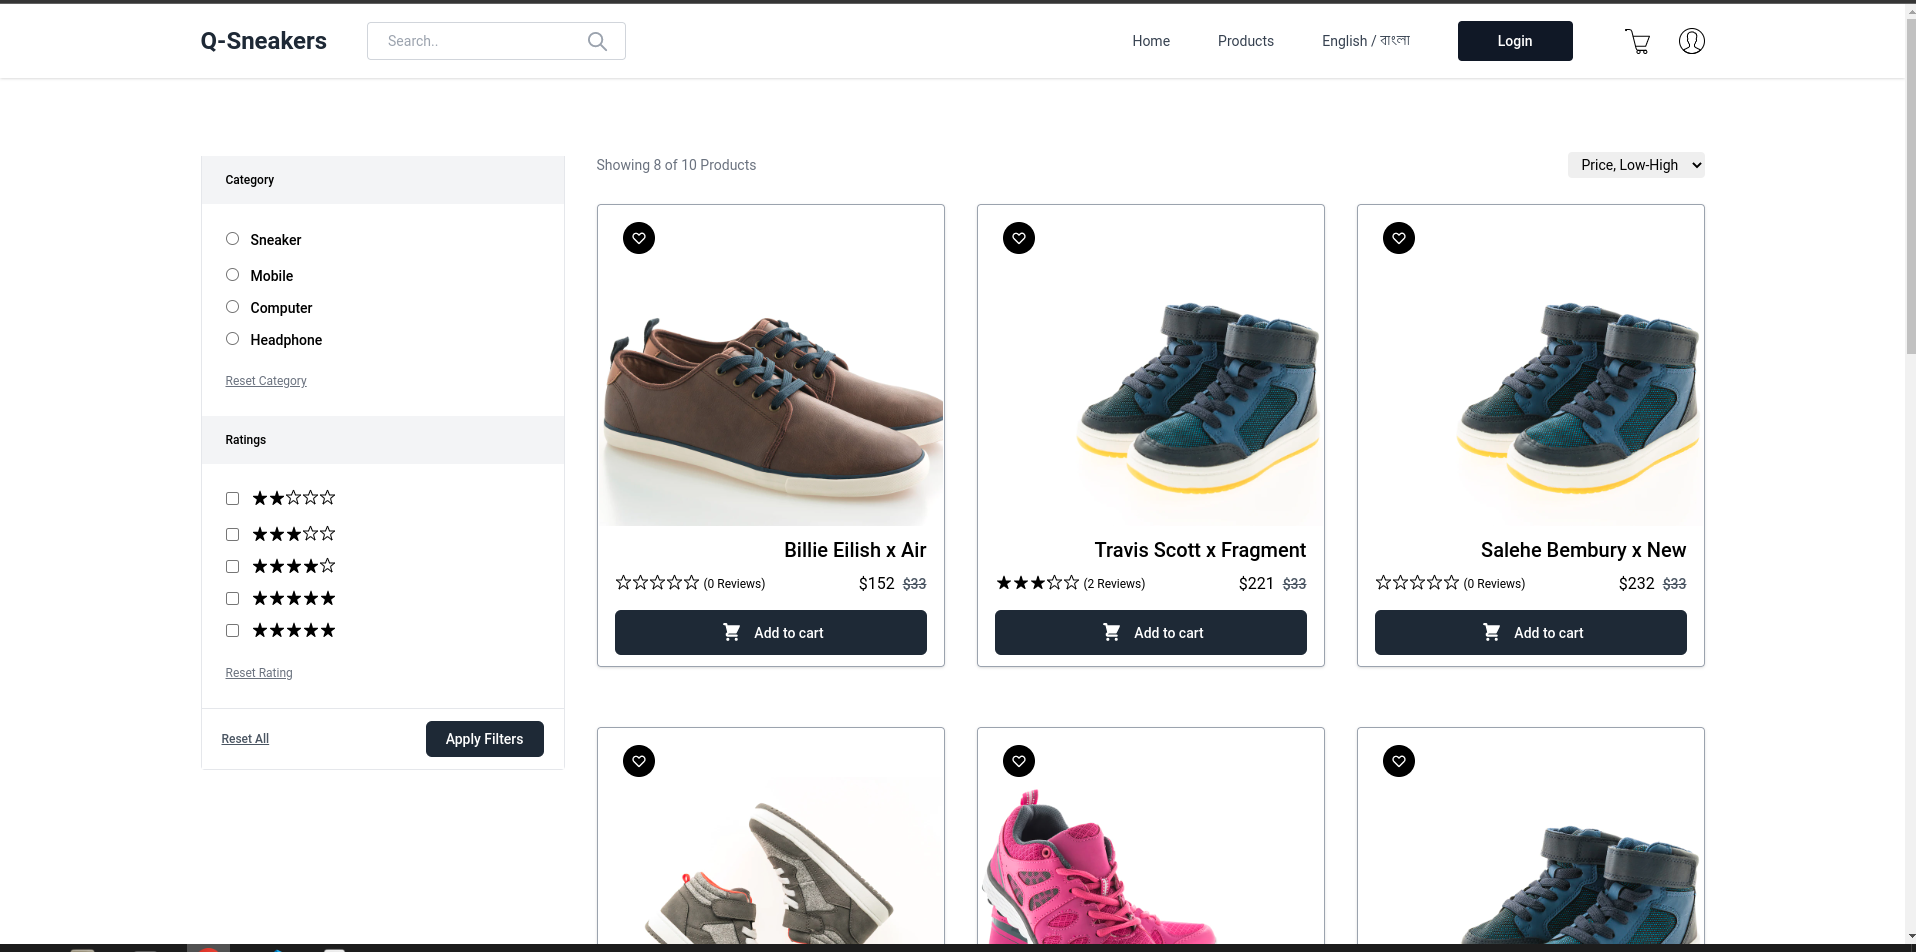This screenshot has width=1916, height=952.
Task: Click the Q-Sneakers logo
Action: [x=264, y=41]
